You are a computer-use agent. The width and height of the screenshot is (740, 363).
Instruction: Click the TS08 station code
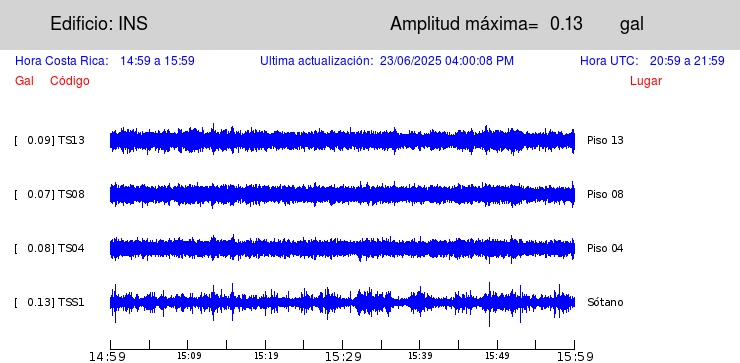[71, 194]
